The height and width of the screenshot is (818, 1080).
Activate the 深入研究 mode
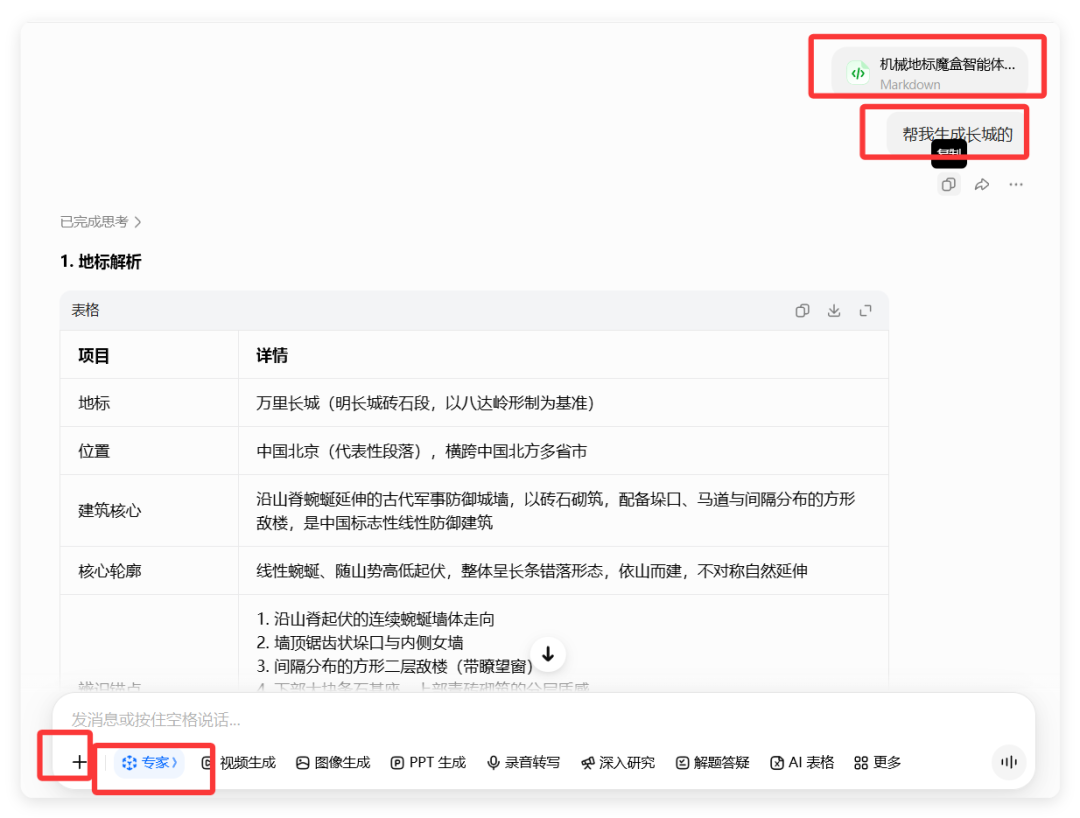[x=618, y=762]
